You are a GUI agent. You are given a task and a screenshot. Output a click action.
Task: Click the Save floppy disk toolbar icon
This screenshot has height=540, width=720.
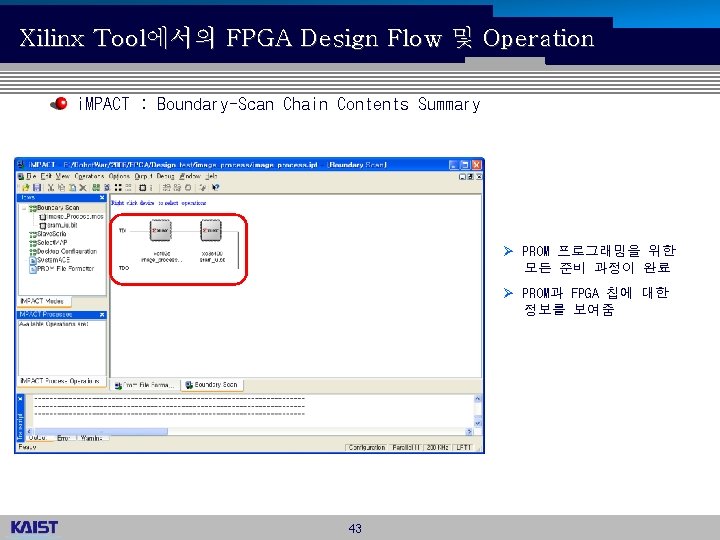point(37,187)
